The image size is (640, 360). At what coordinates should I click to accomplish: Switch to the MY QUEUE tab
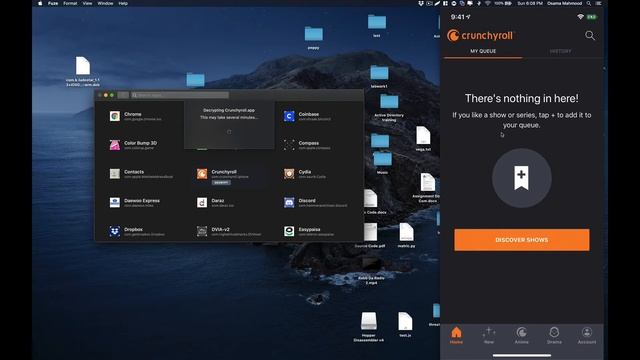[483, 51]
